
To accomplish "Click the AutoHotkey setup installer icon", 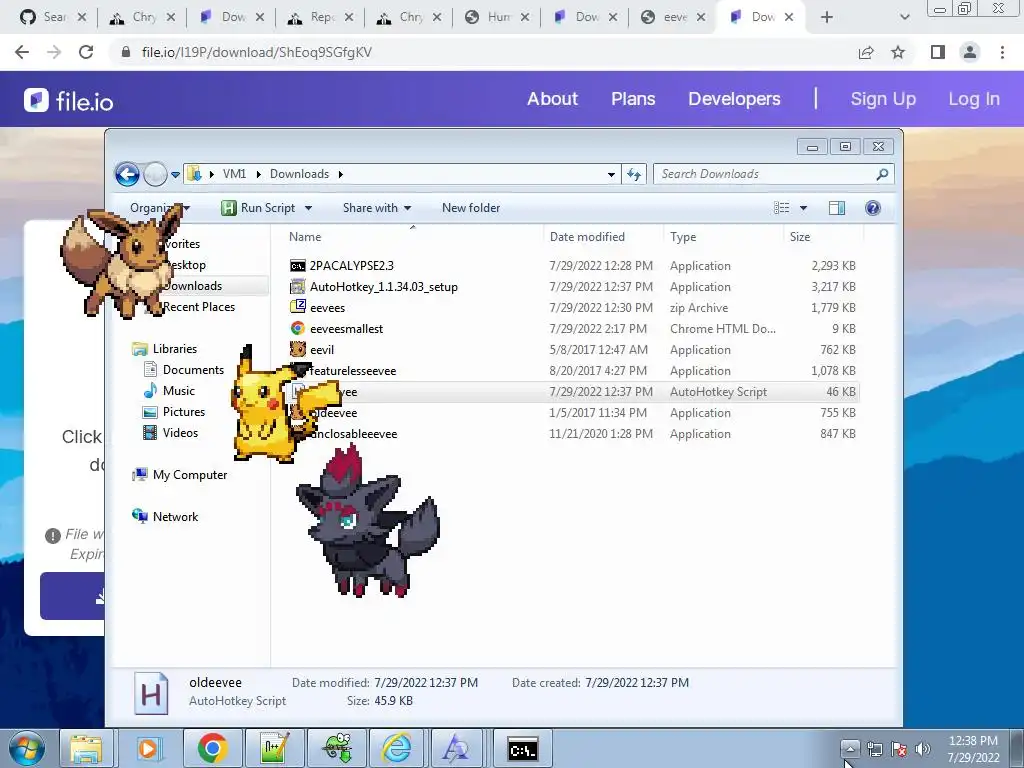I will click(298, 287).
